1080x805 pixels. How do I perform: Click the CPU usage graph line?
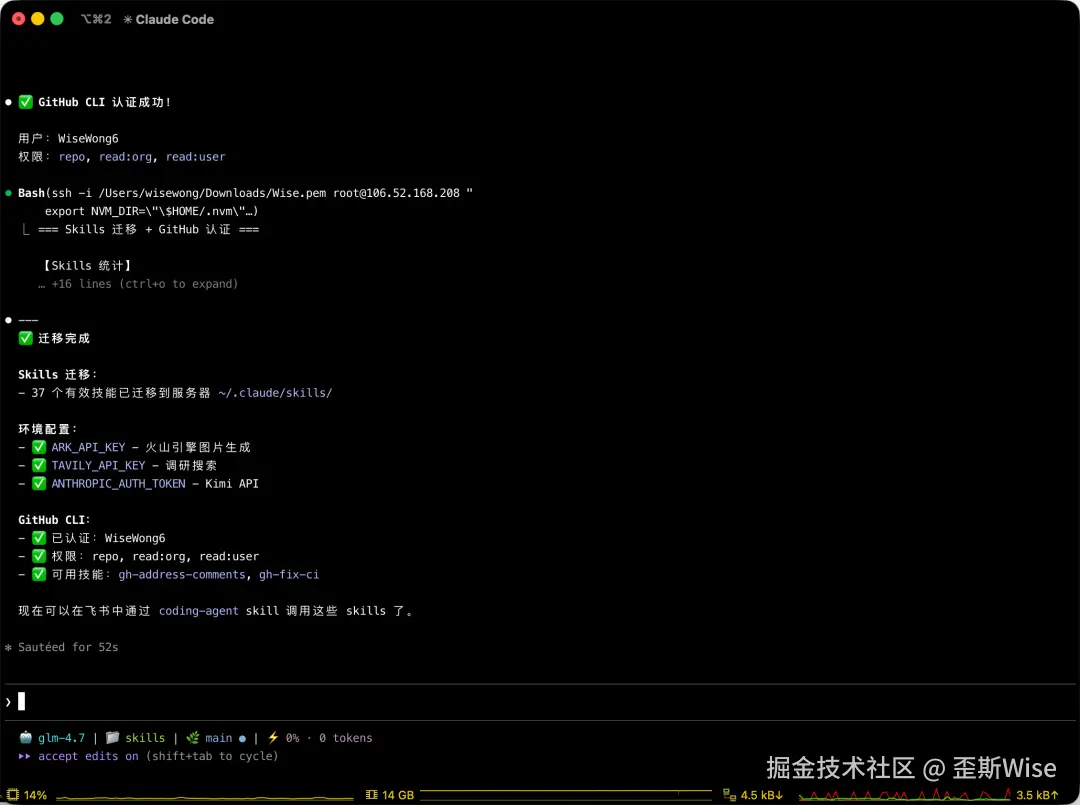pyautogui.click(x=205, y=797)
